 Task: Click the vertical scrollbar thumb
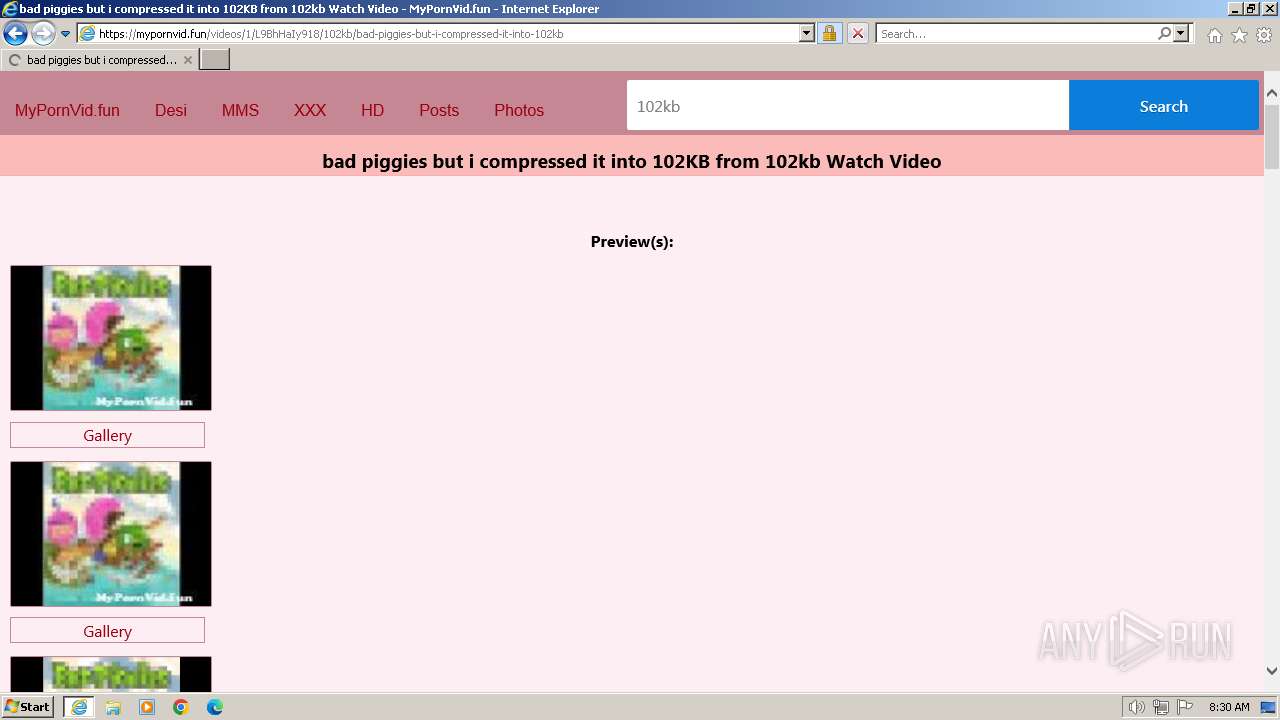[x=1272, y=137]
